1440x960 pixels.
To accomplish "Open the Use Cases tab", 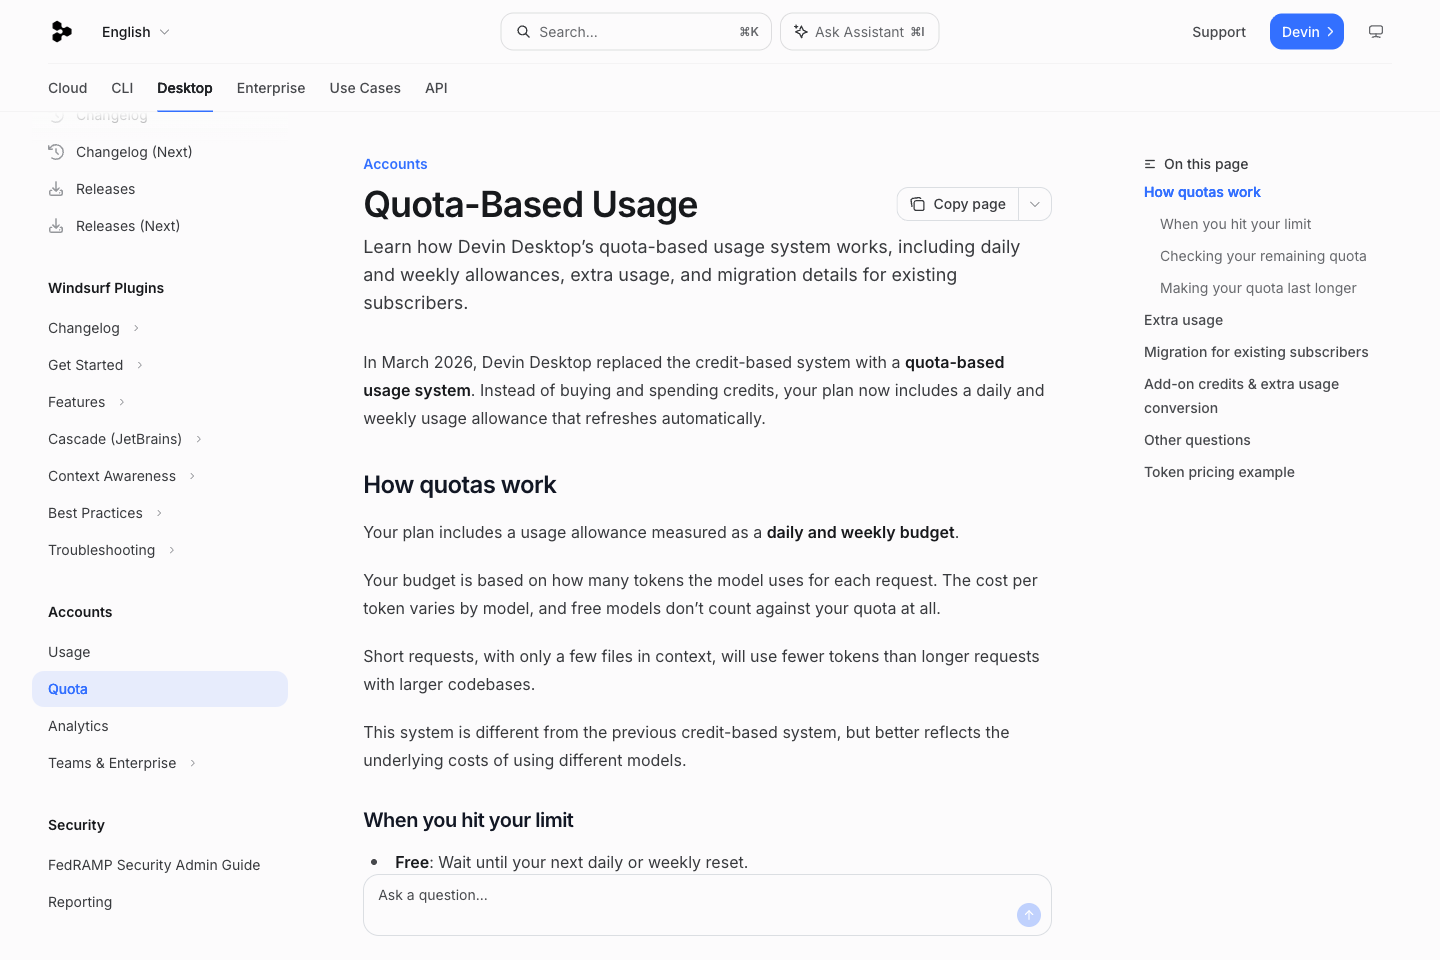I will pyautogui.click(x=365, y=88).
